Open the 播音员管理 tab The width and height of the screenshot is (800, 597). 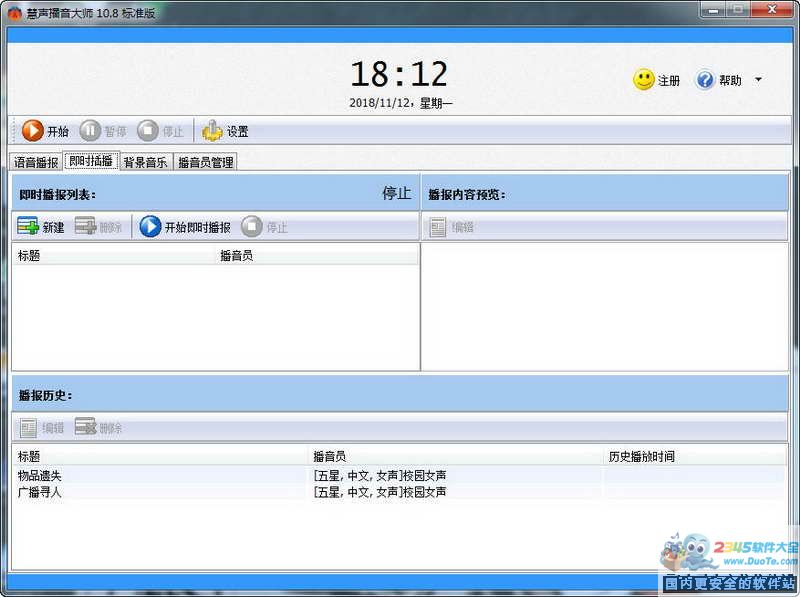(x=206, y=162)
